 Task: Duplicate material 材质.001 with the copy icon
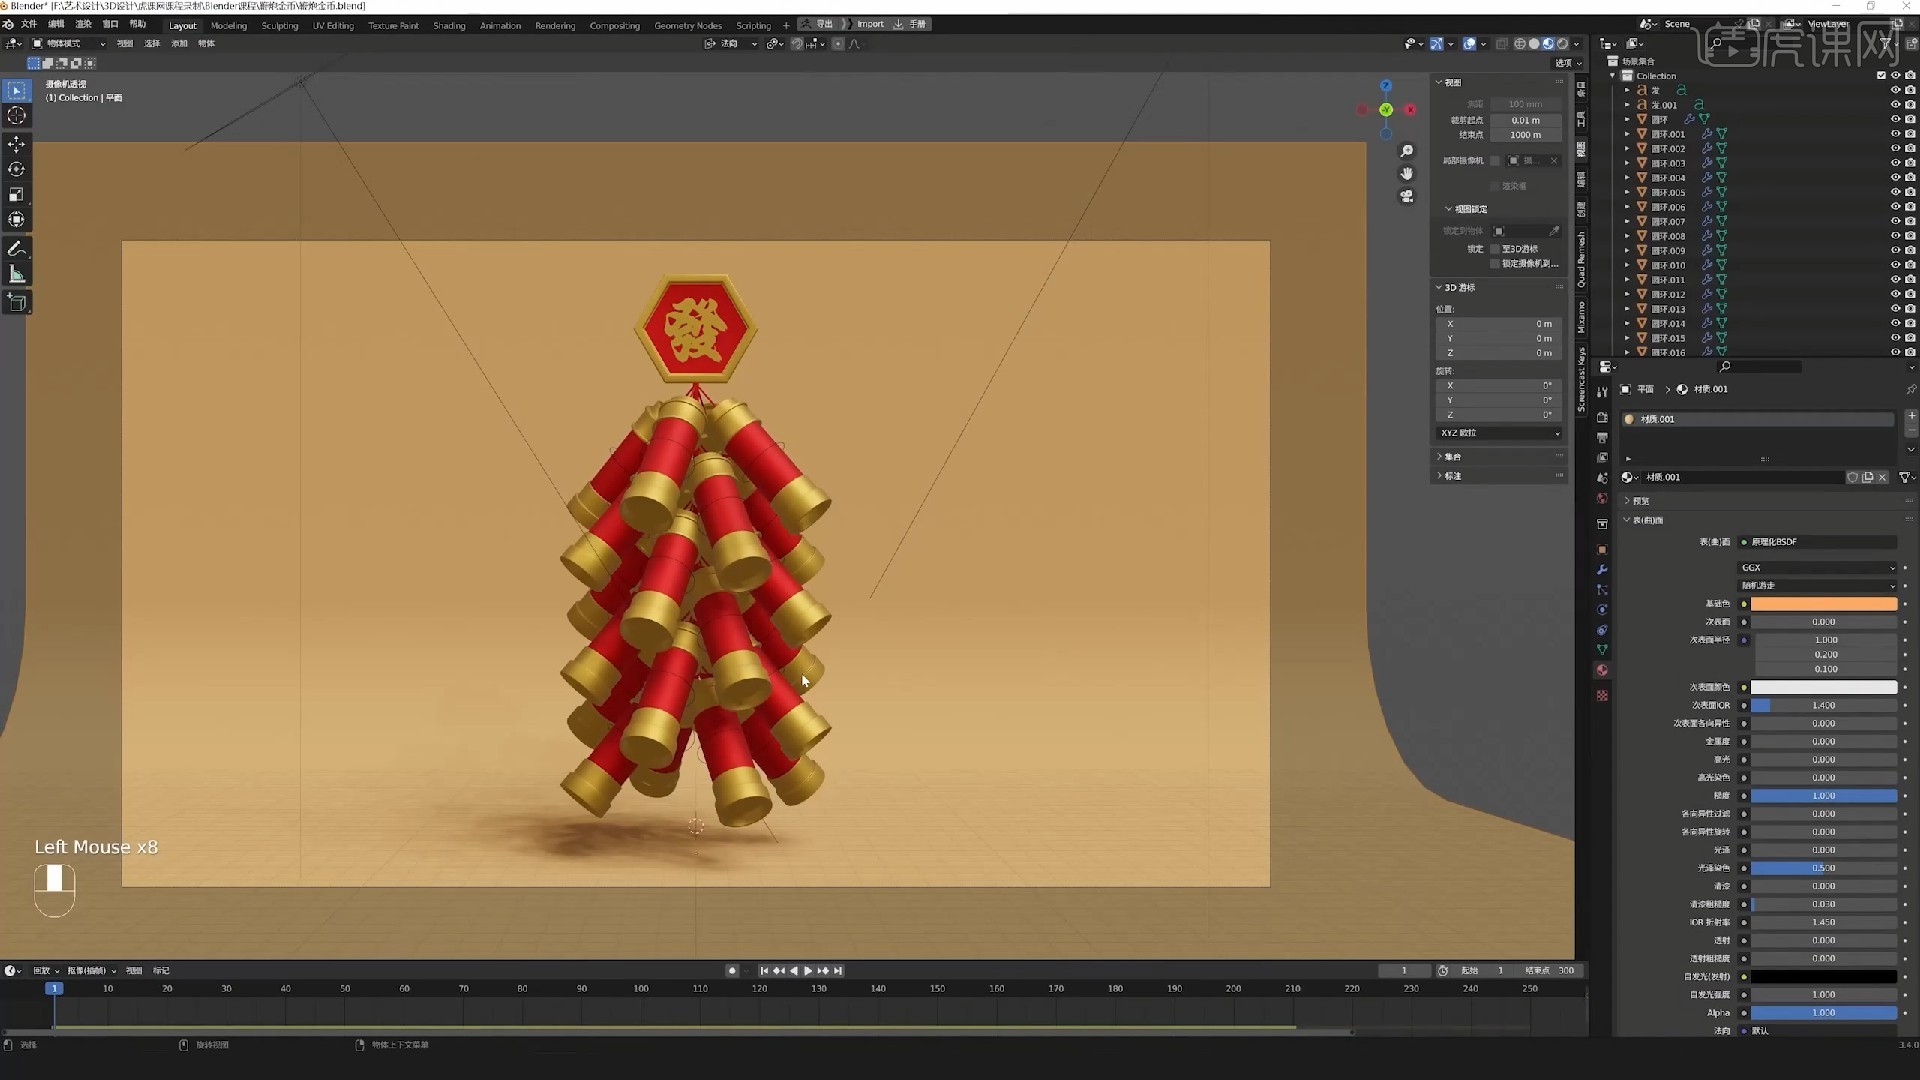pyautogui.click(x=1867, y=478)
